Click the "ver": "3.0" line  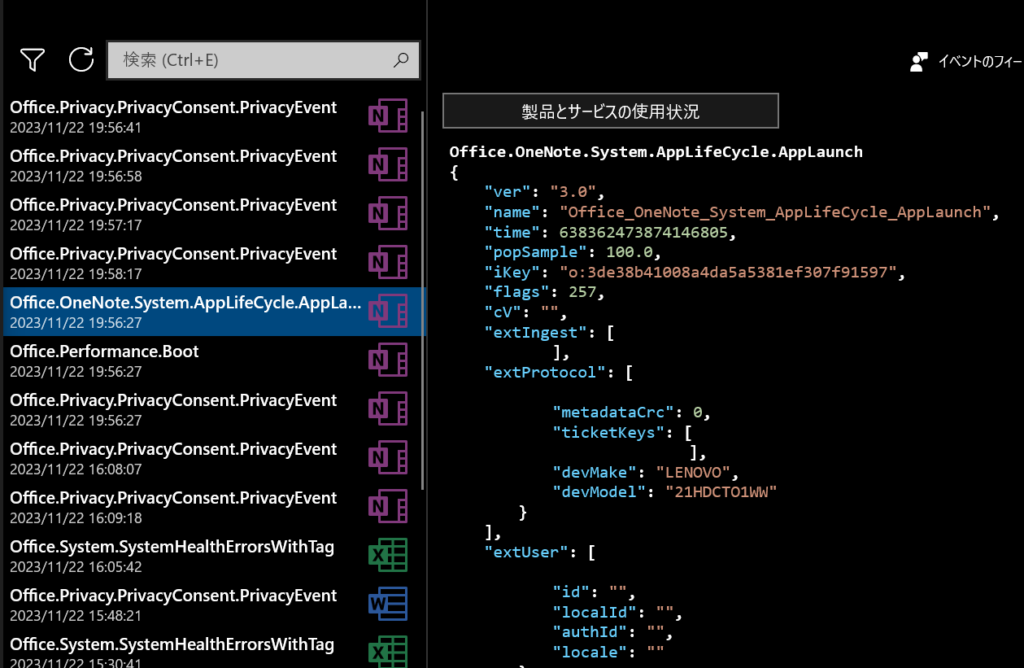click(544, 192)
